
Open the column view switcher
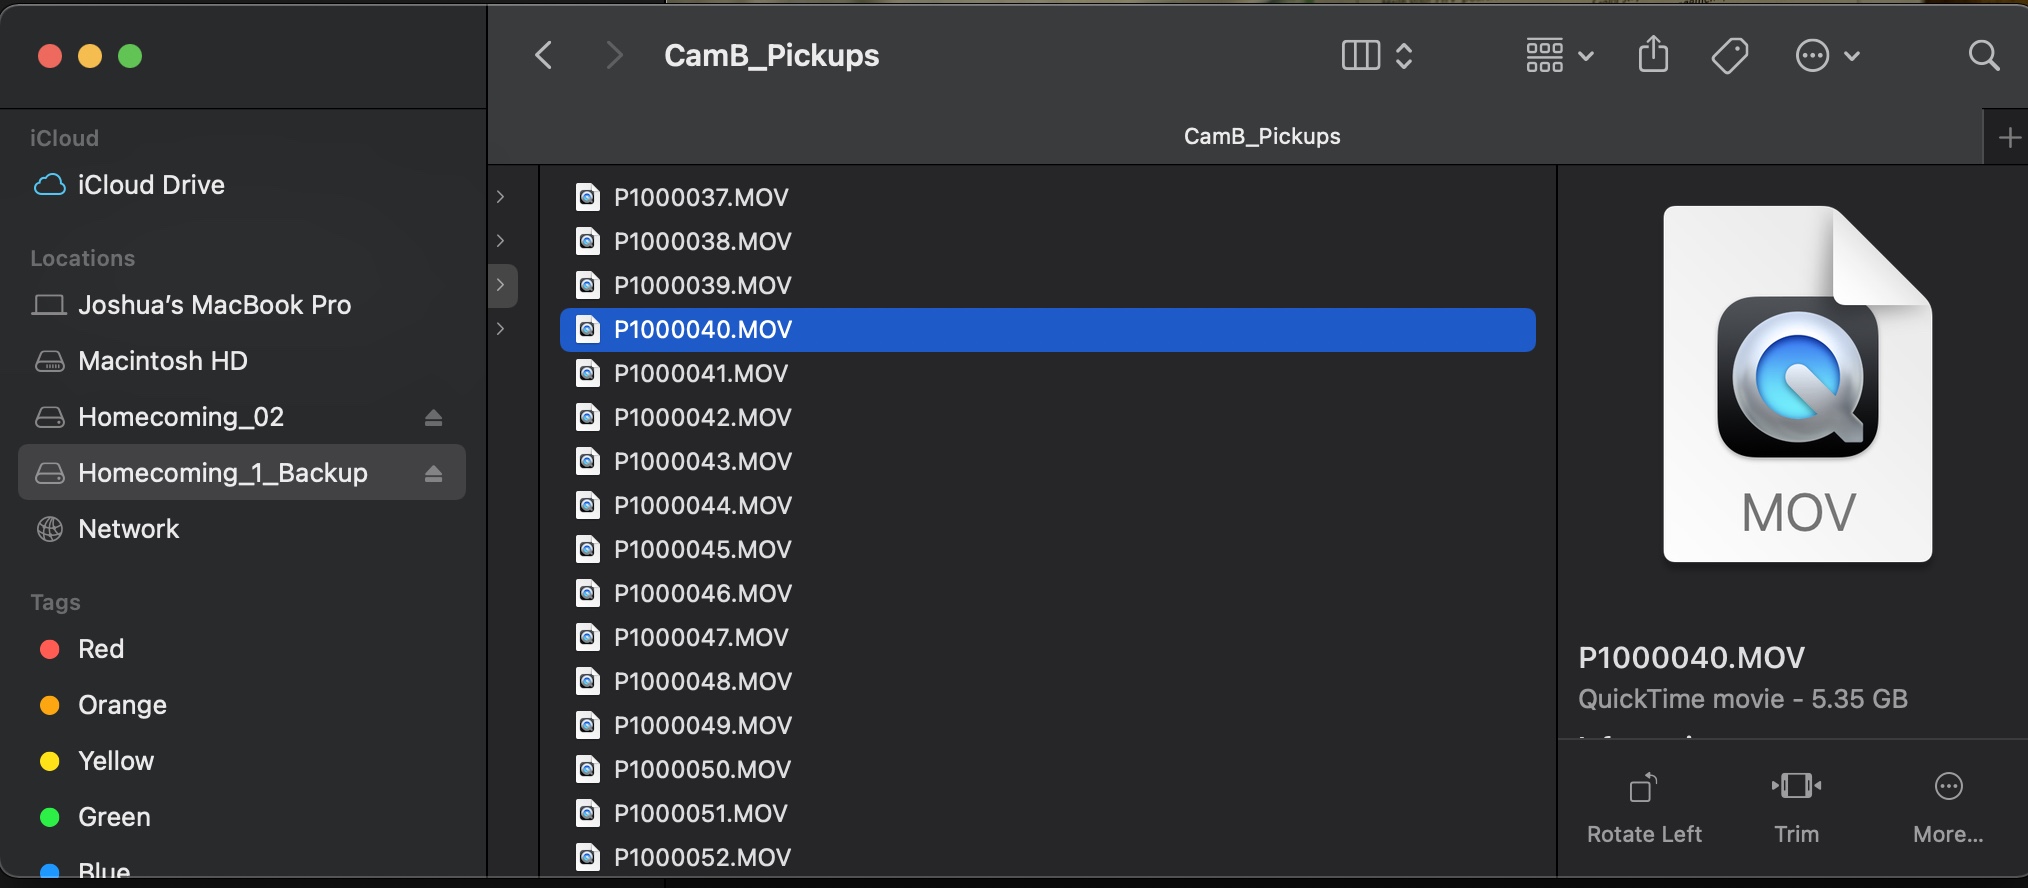(x=1377, y=55)
